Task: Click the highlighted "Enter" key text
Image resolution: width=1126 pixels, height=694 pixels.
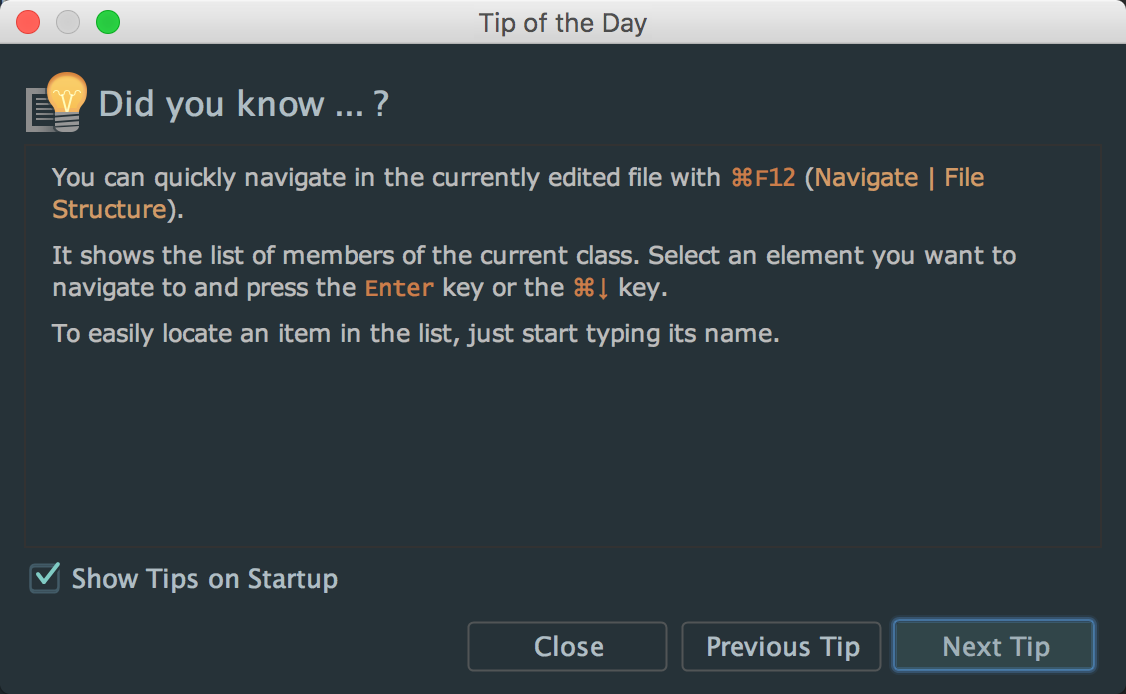Action: pyautogui.click(x=399, y=288)
